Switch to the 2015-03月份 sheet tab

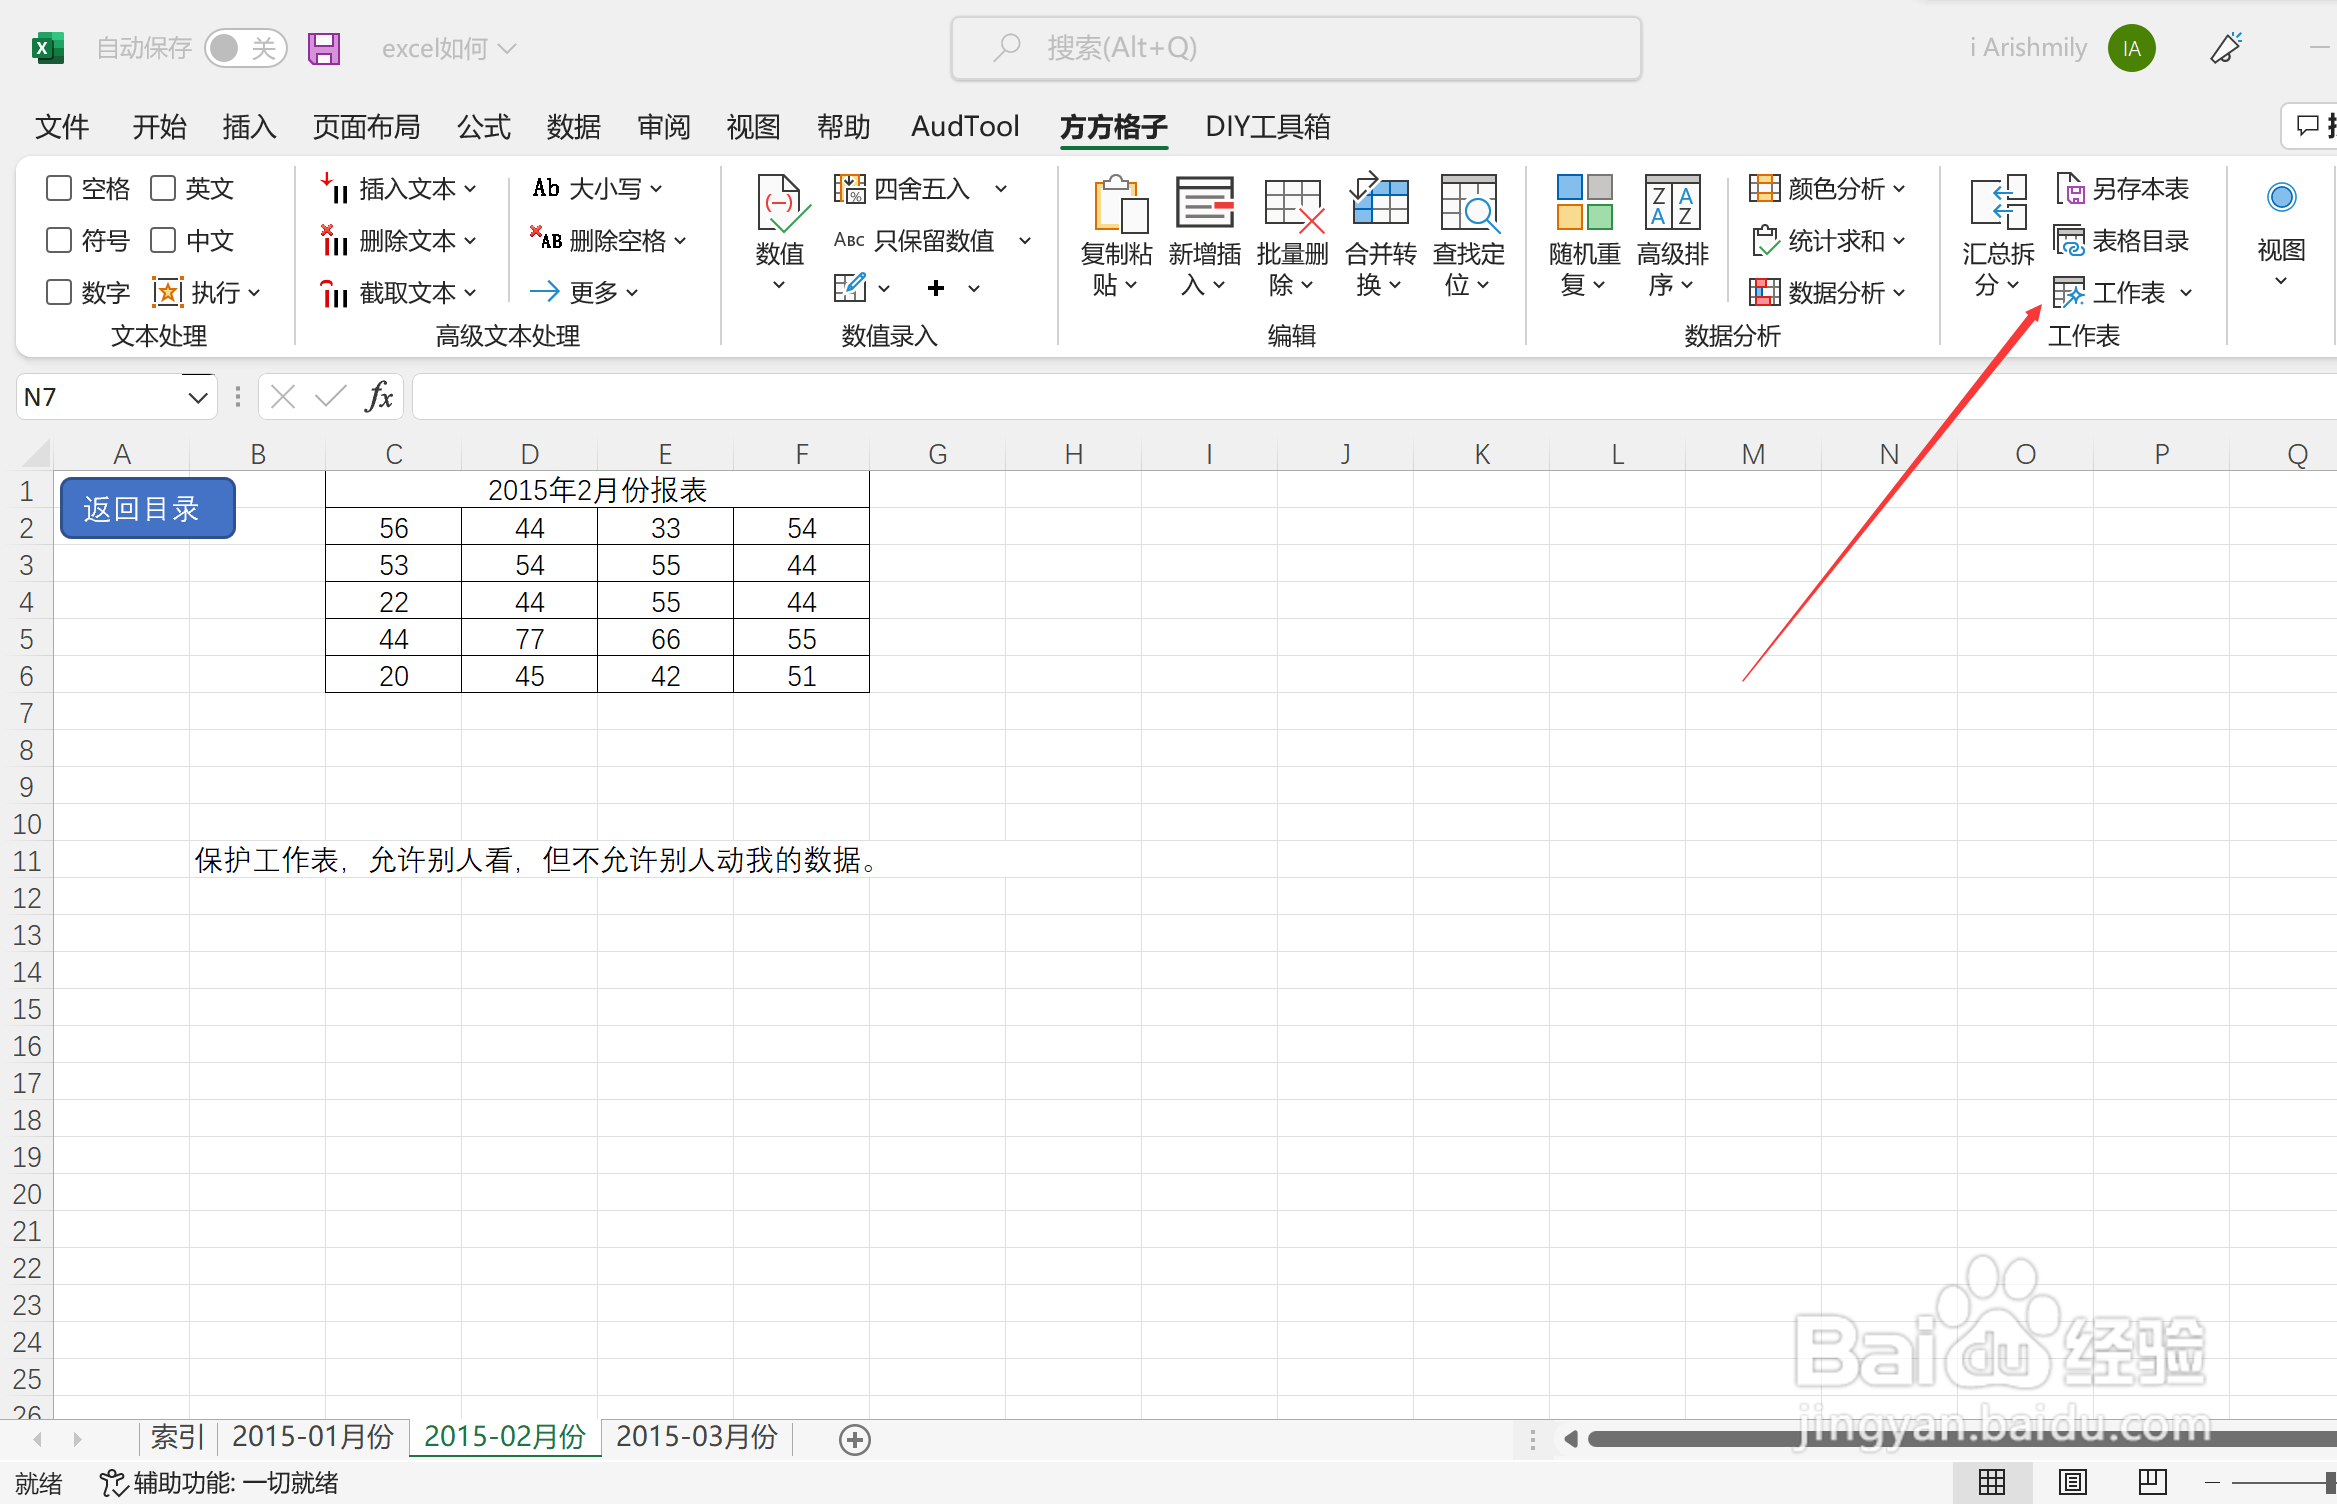(696, 1437)
